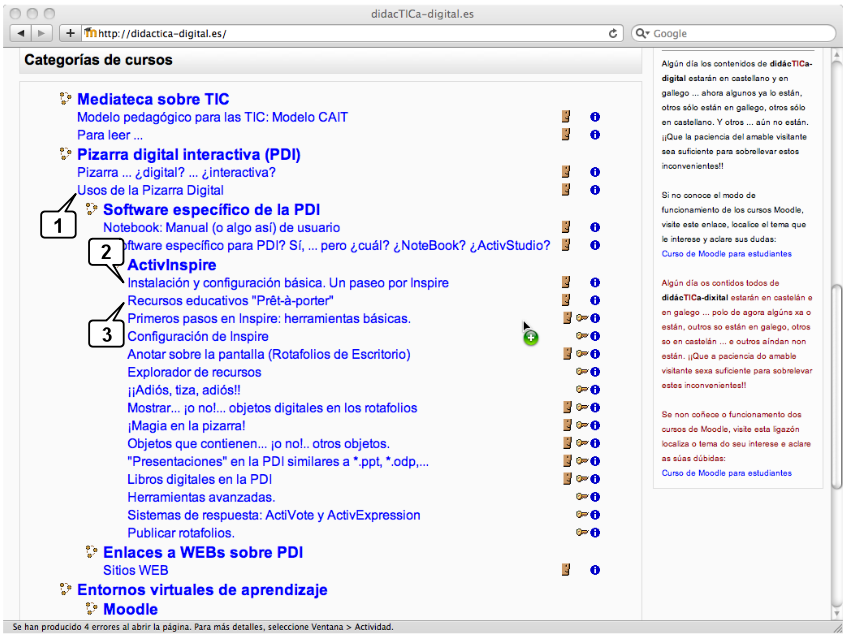Click door icon for Configuración de Inspire row
846x637 pixels.
565,336
